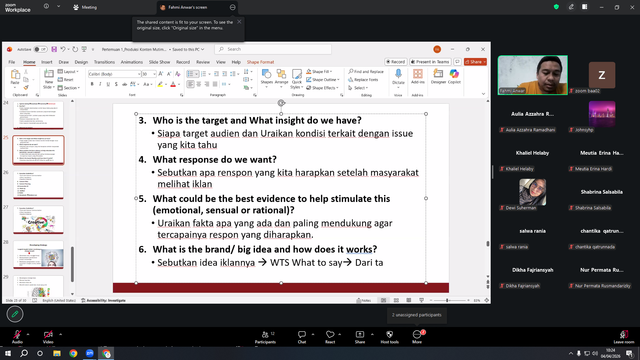640x360 pixels.
Task: Click the Redo icon in quick access toolbar
Action: [x=75, y=49]
